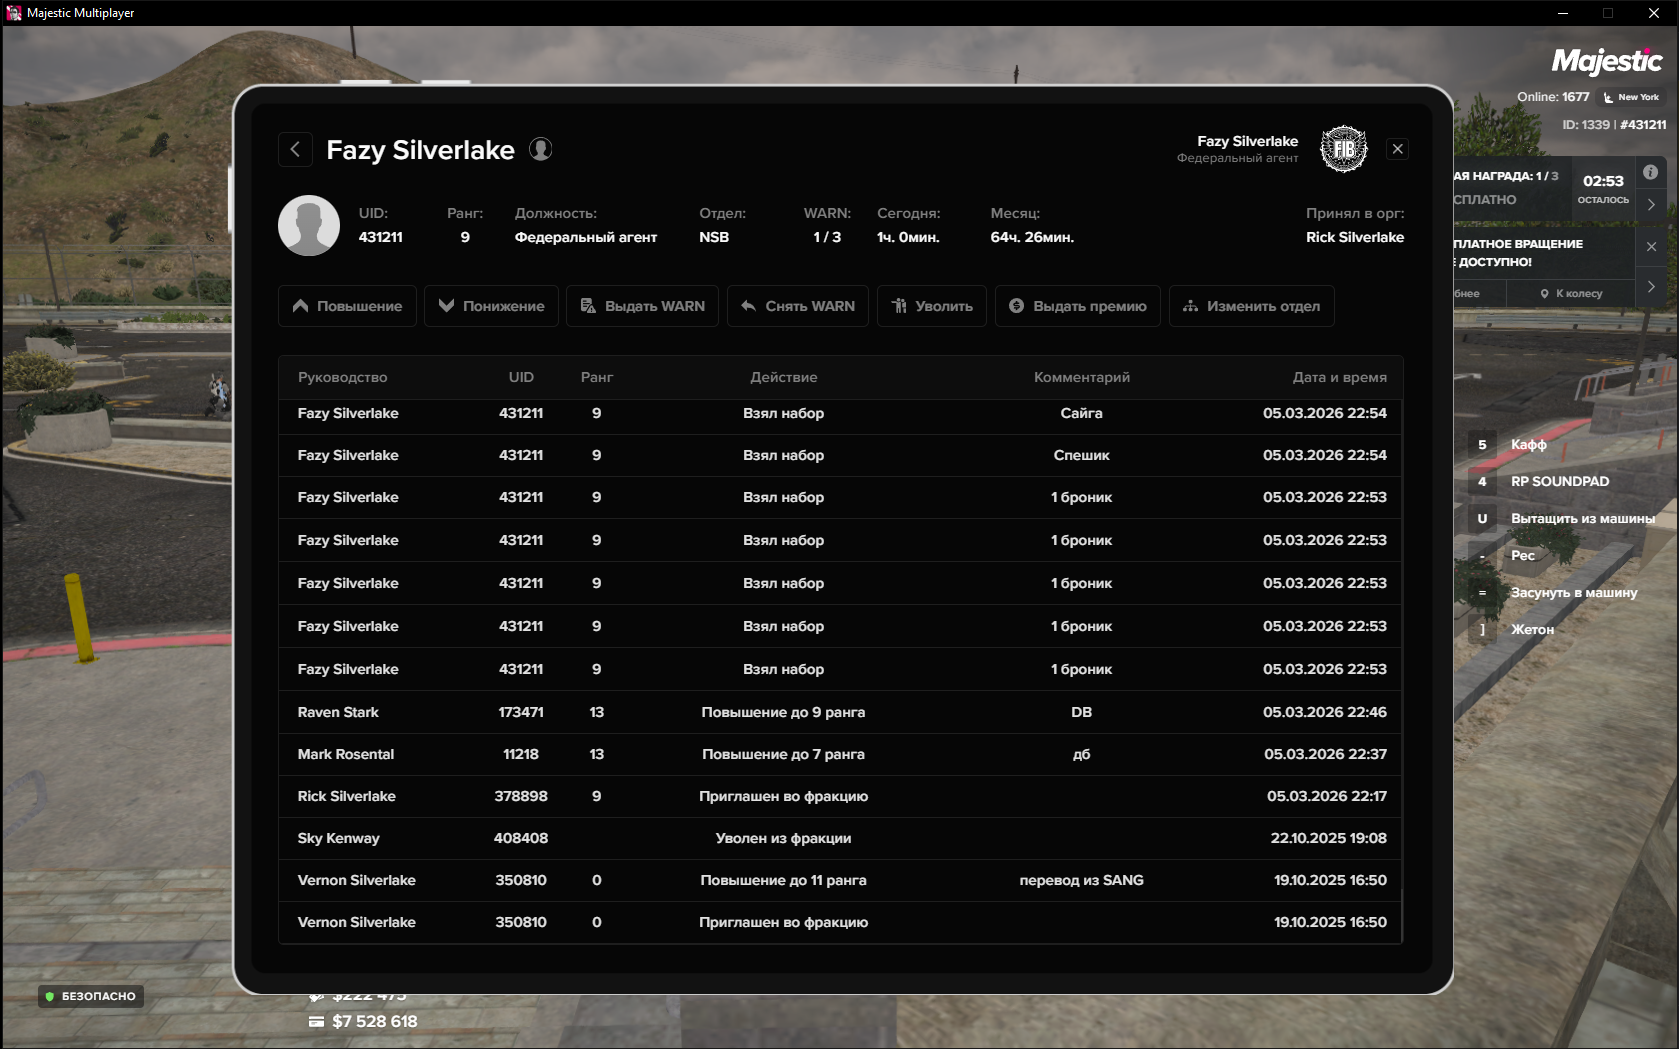Click the К колесу wheel link
The width and height of the screenshot is (1679, 1049).
click(x=1572, y=294)
